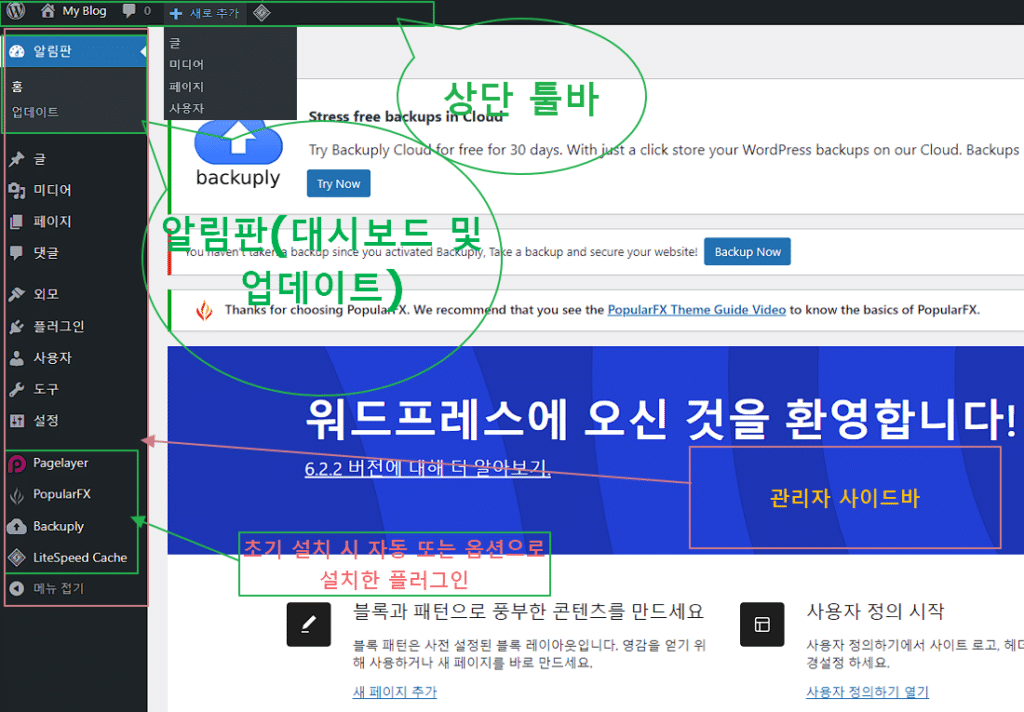Choose 미디어 in the 새로 추가 dropdown
The height and width of the screenshot is (712, 1024).
(x=187, y=64)
